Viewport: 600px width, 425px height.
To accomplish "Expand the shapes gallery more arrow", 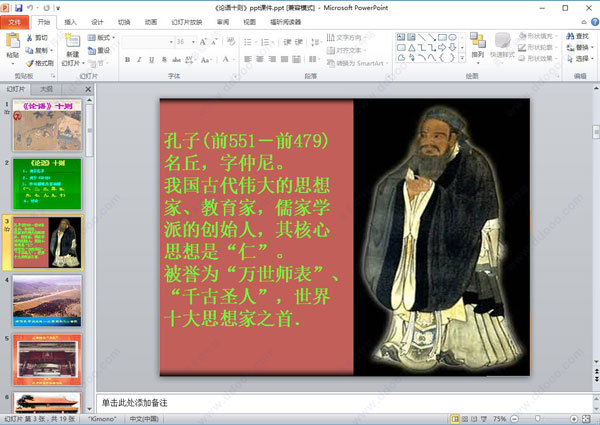I will pos(462,58).
